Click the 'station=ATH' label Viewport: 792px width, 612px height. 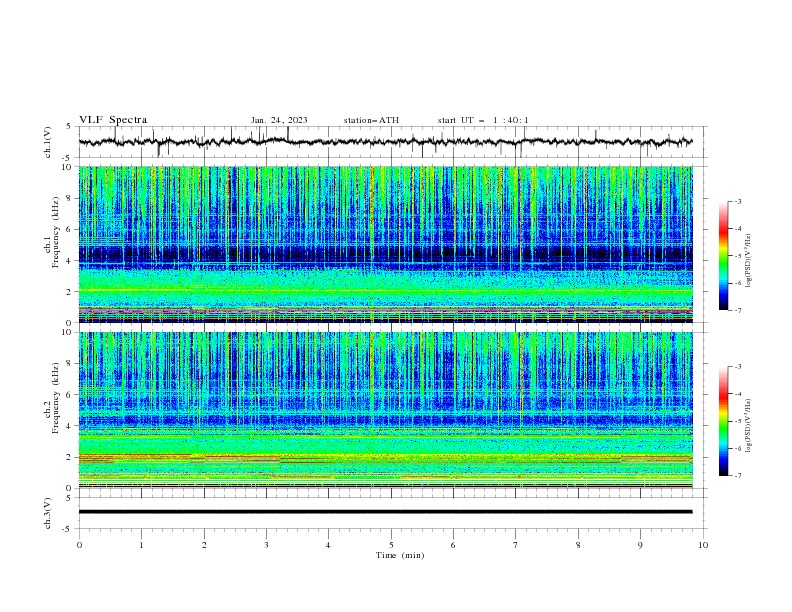pos(371,120)
